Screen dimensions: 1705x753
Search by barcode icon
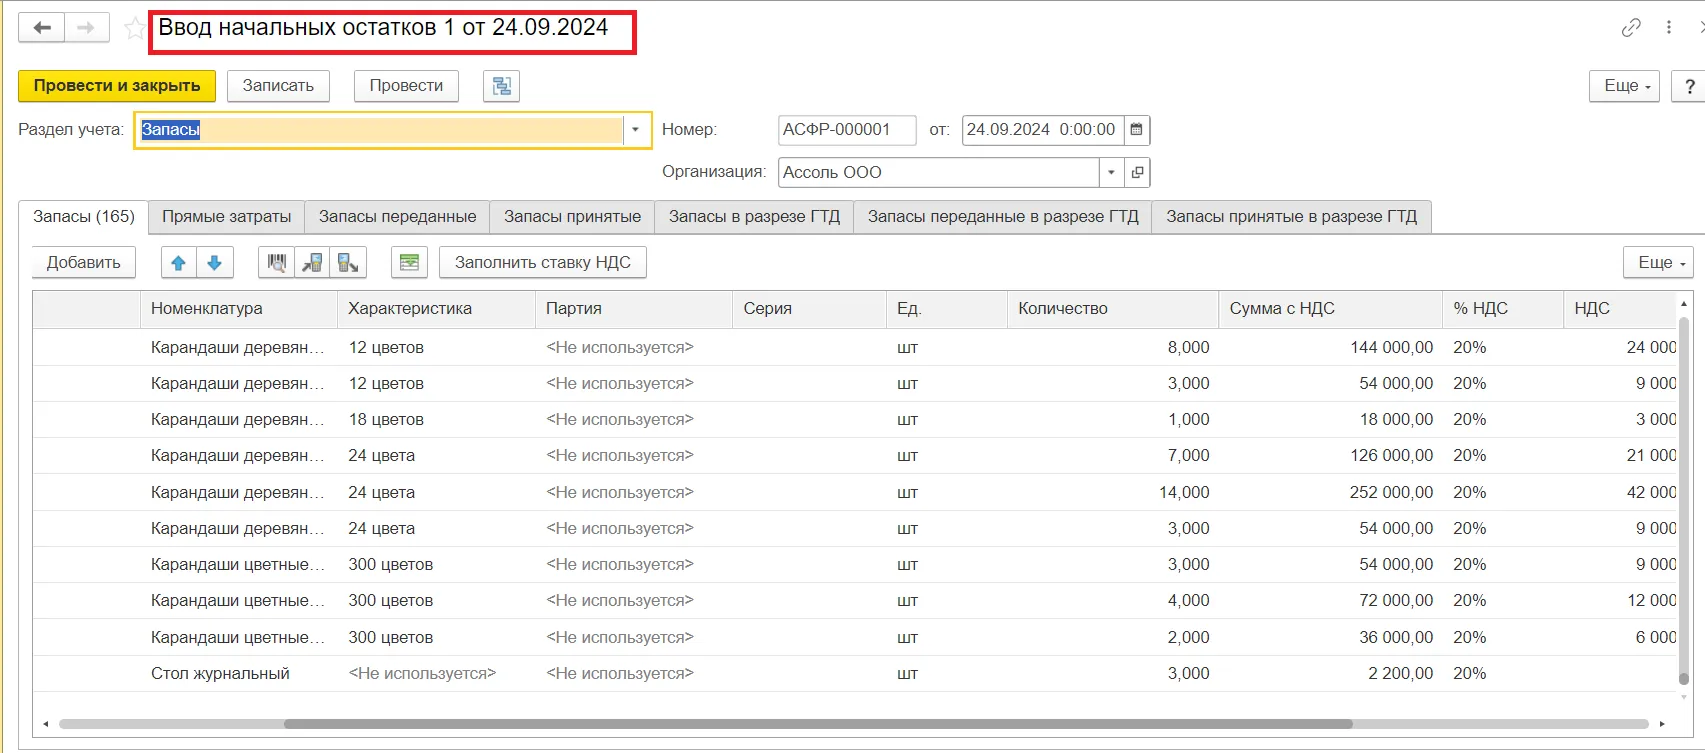coord(277,263)
